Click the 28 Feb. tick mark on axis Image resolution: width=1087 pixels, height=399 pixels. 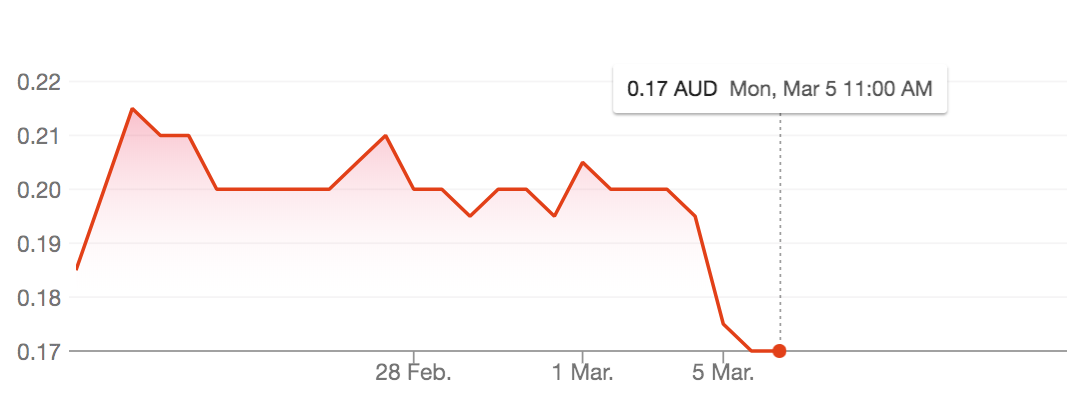pyautogui.click(x=414, y=356)
